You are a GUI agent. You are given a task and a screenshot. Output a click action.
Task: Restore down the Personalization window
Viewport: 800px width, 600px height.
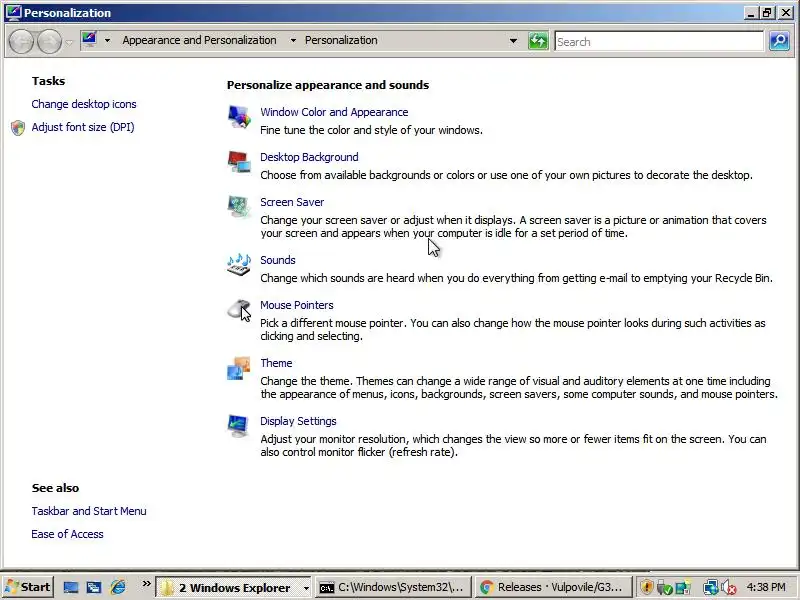pos(767,13)
